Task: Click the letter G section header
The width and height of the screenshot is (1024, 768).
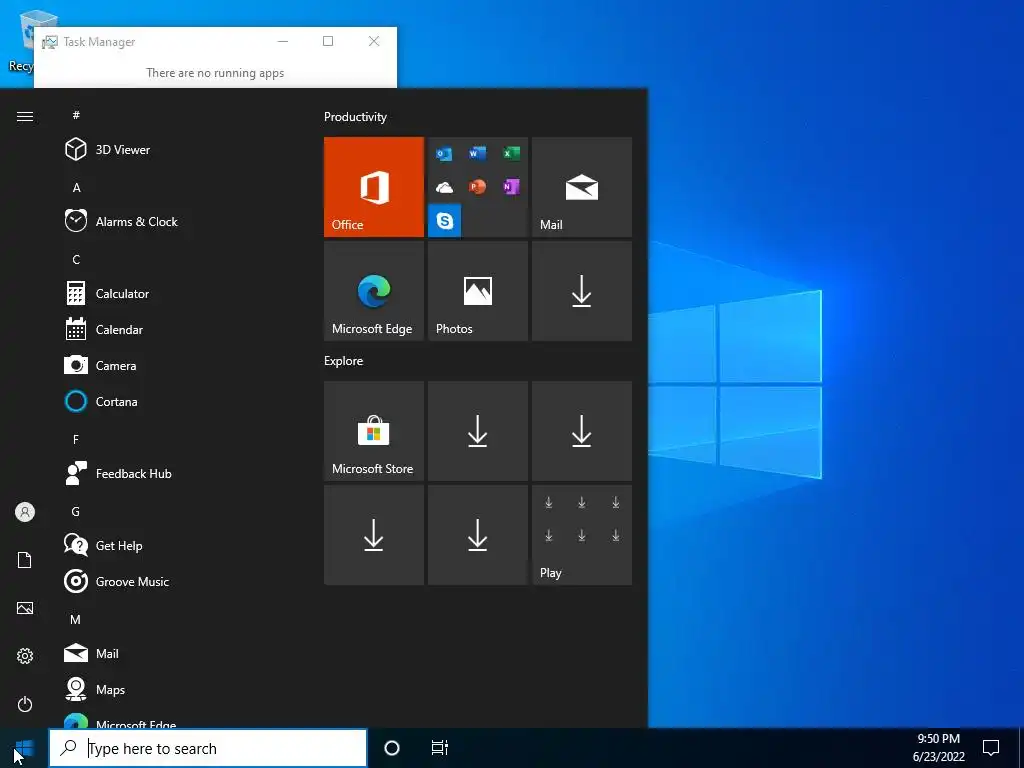Action: (76, 511)
